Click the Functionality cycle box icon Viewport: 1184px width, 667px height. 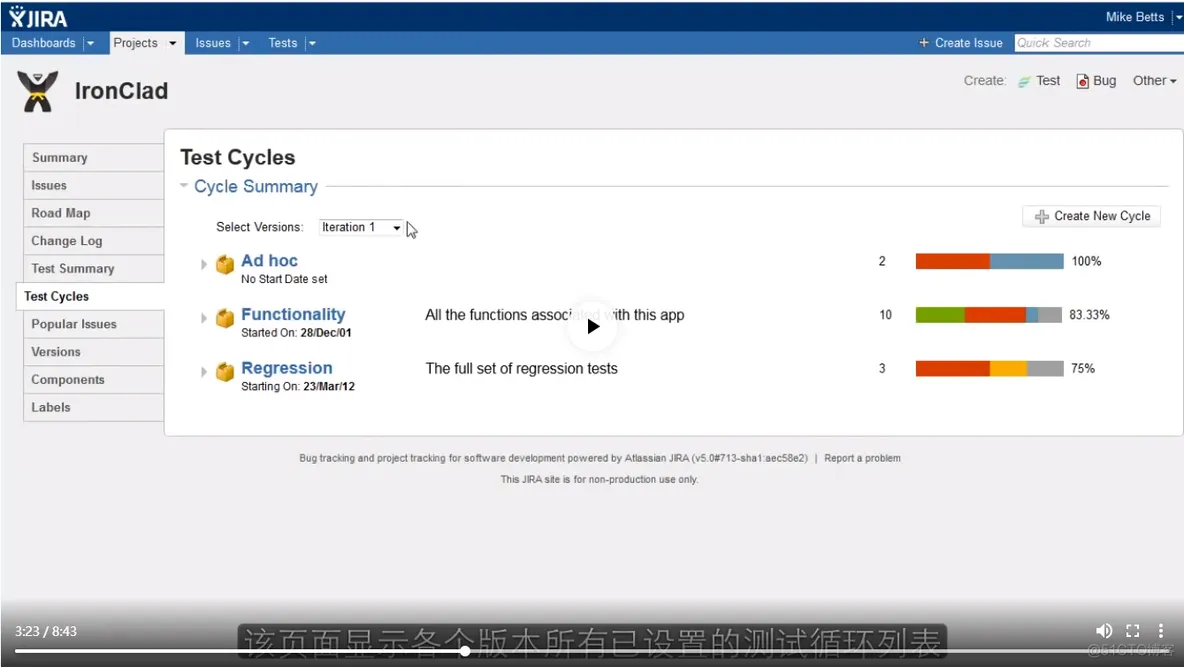pyautogui.click(x=225, y=318)
